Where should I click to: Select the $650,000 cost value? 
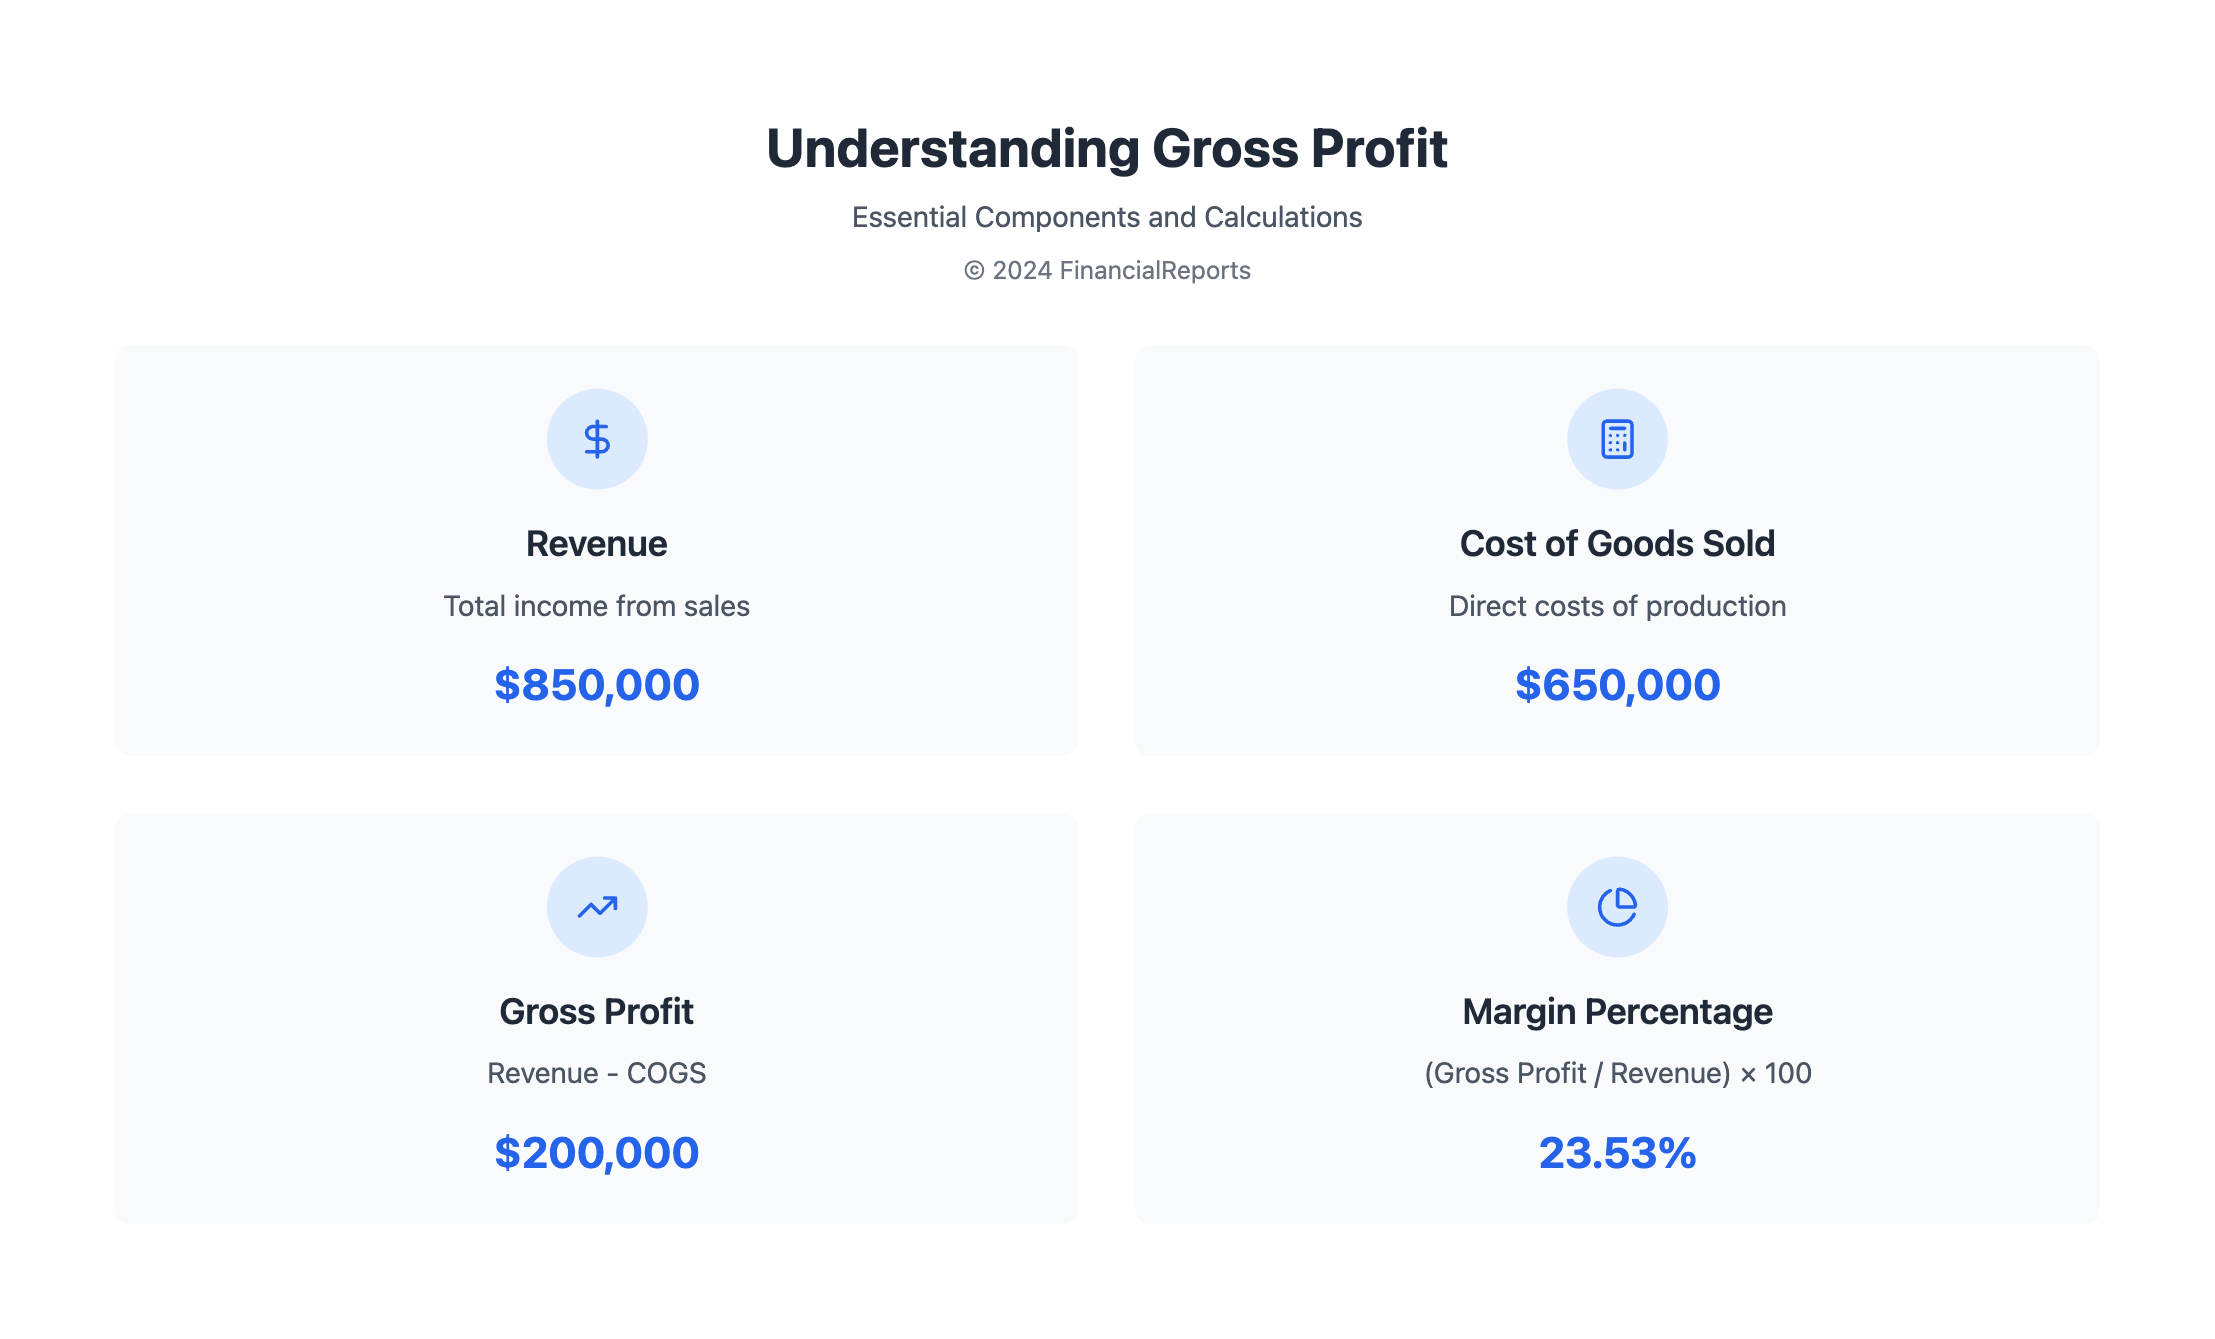1617,685
